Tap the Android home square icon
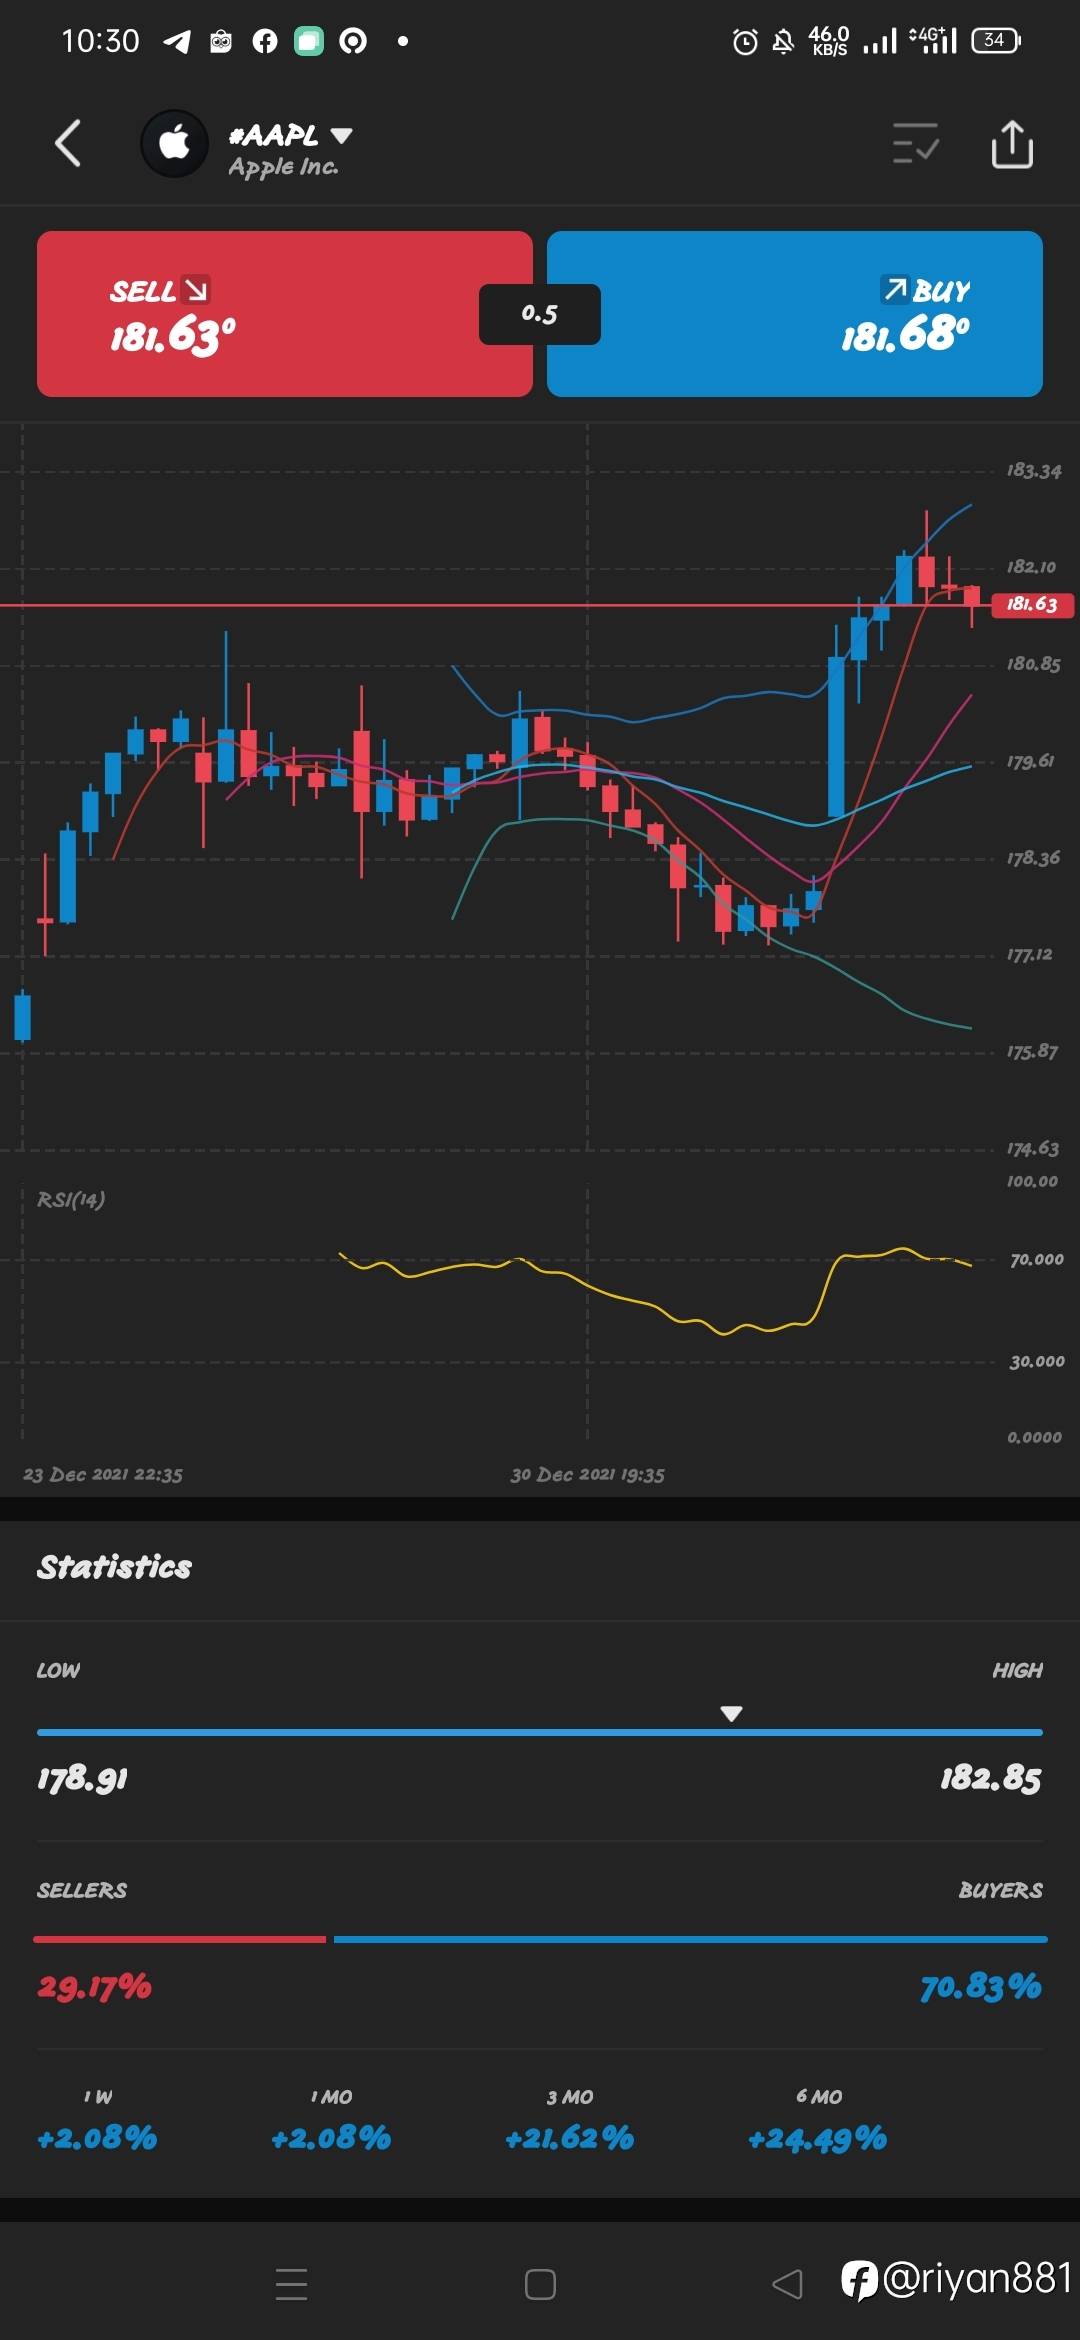This screenshot has width=1080, height=2340. tap(540, 2284)
